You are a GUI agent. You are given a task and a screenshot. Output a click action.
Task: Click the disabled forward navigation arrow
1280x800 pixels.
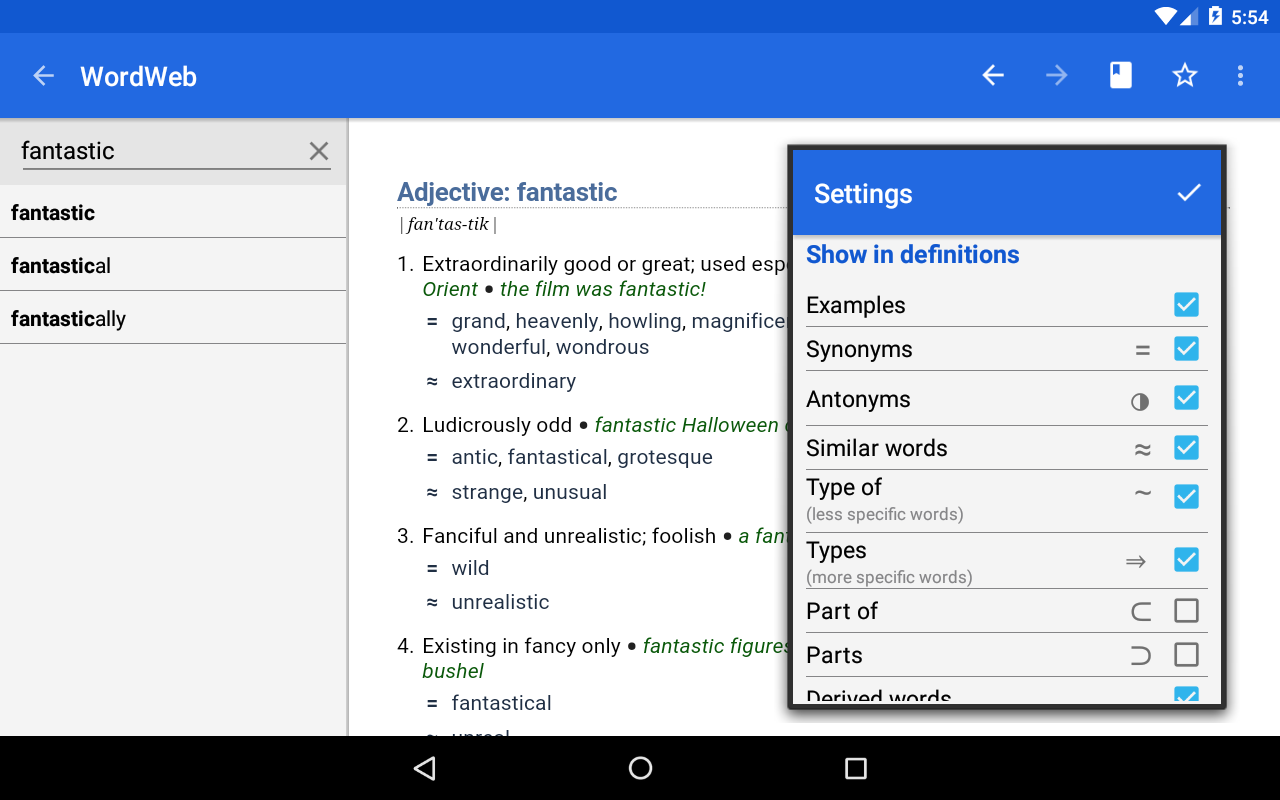coord(1056,75)
